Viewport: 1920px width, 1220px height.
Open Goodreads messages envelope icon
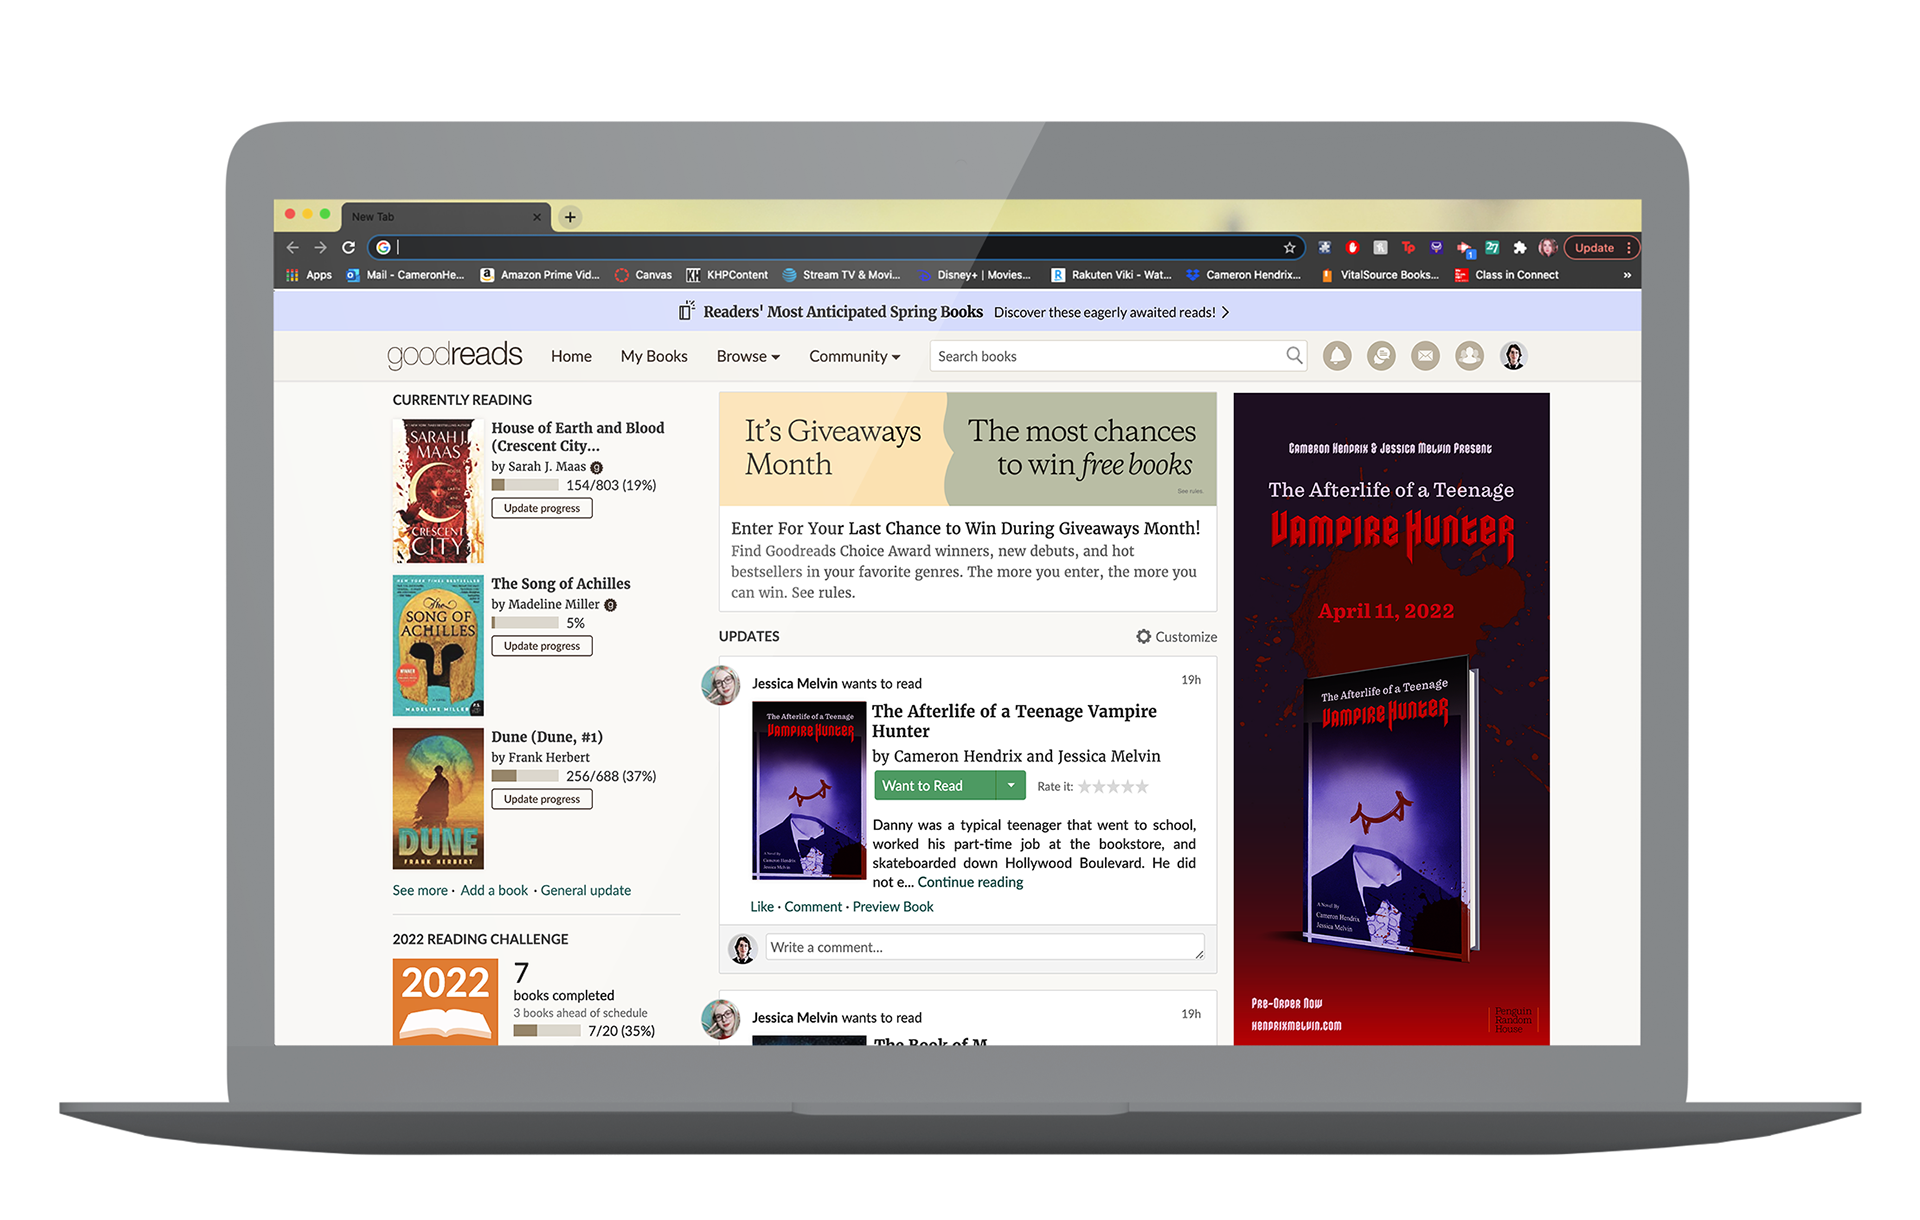(x=1425, y=356)
